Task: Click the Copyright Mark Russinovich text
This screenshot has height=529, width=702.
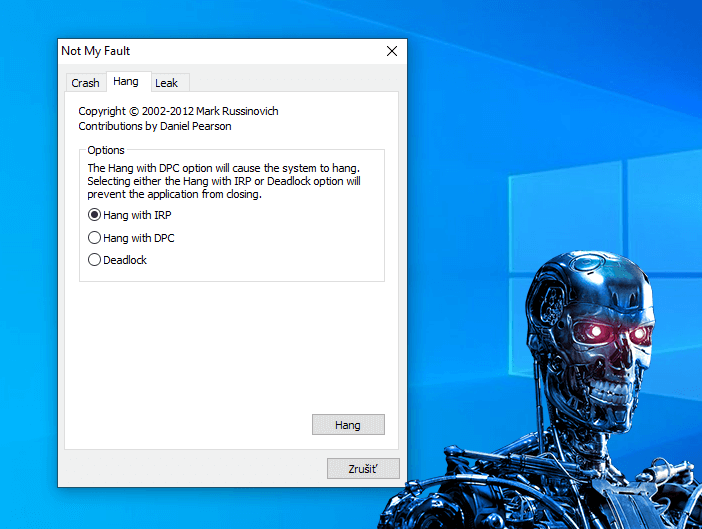Action: (x=178, y=111)
